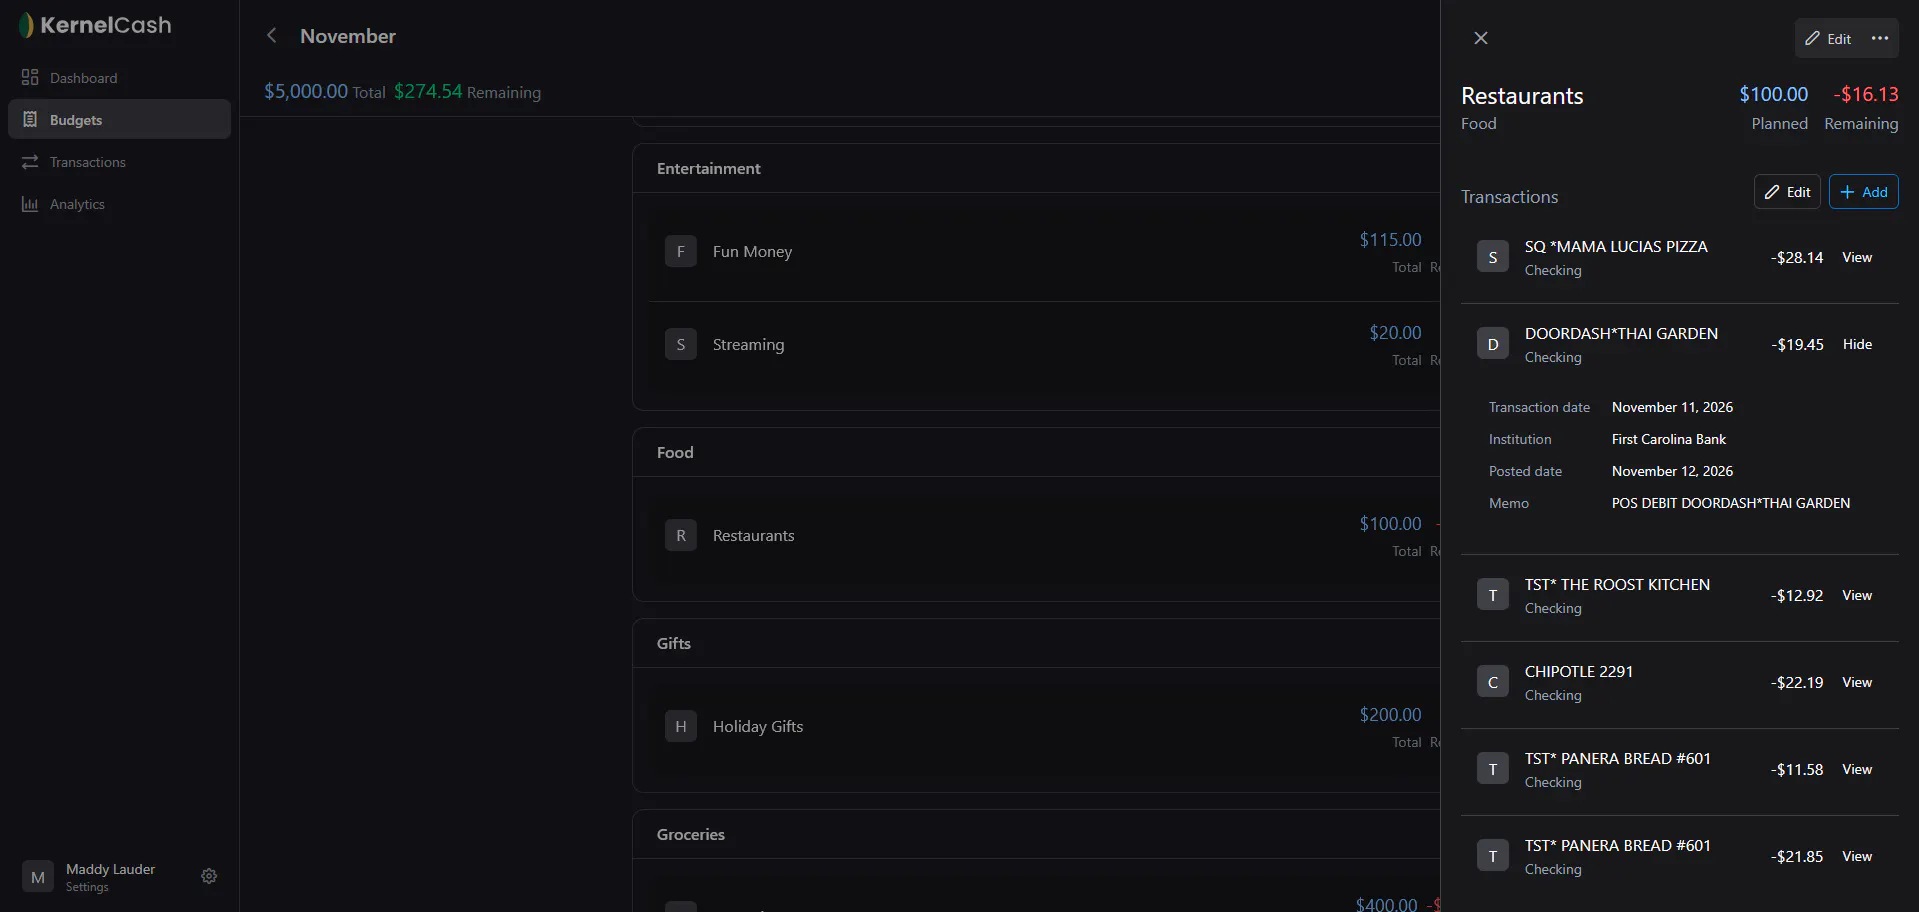Click the back arrow beside November
This screenshot has width=1919, height=912.
coord(271,36)
